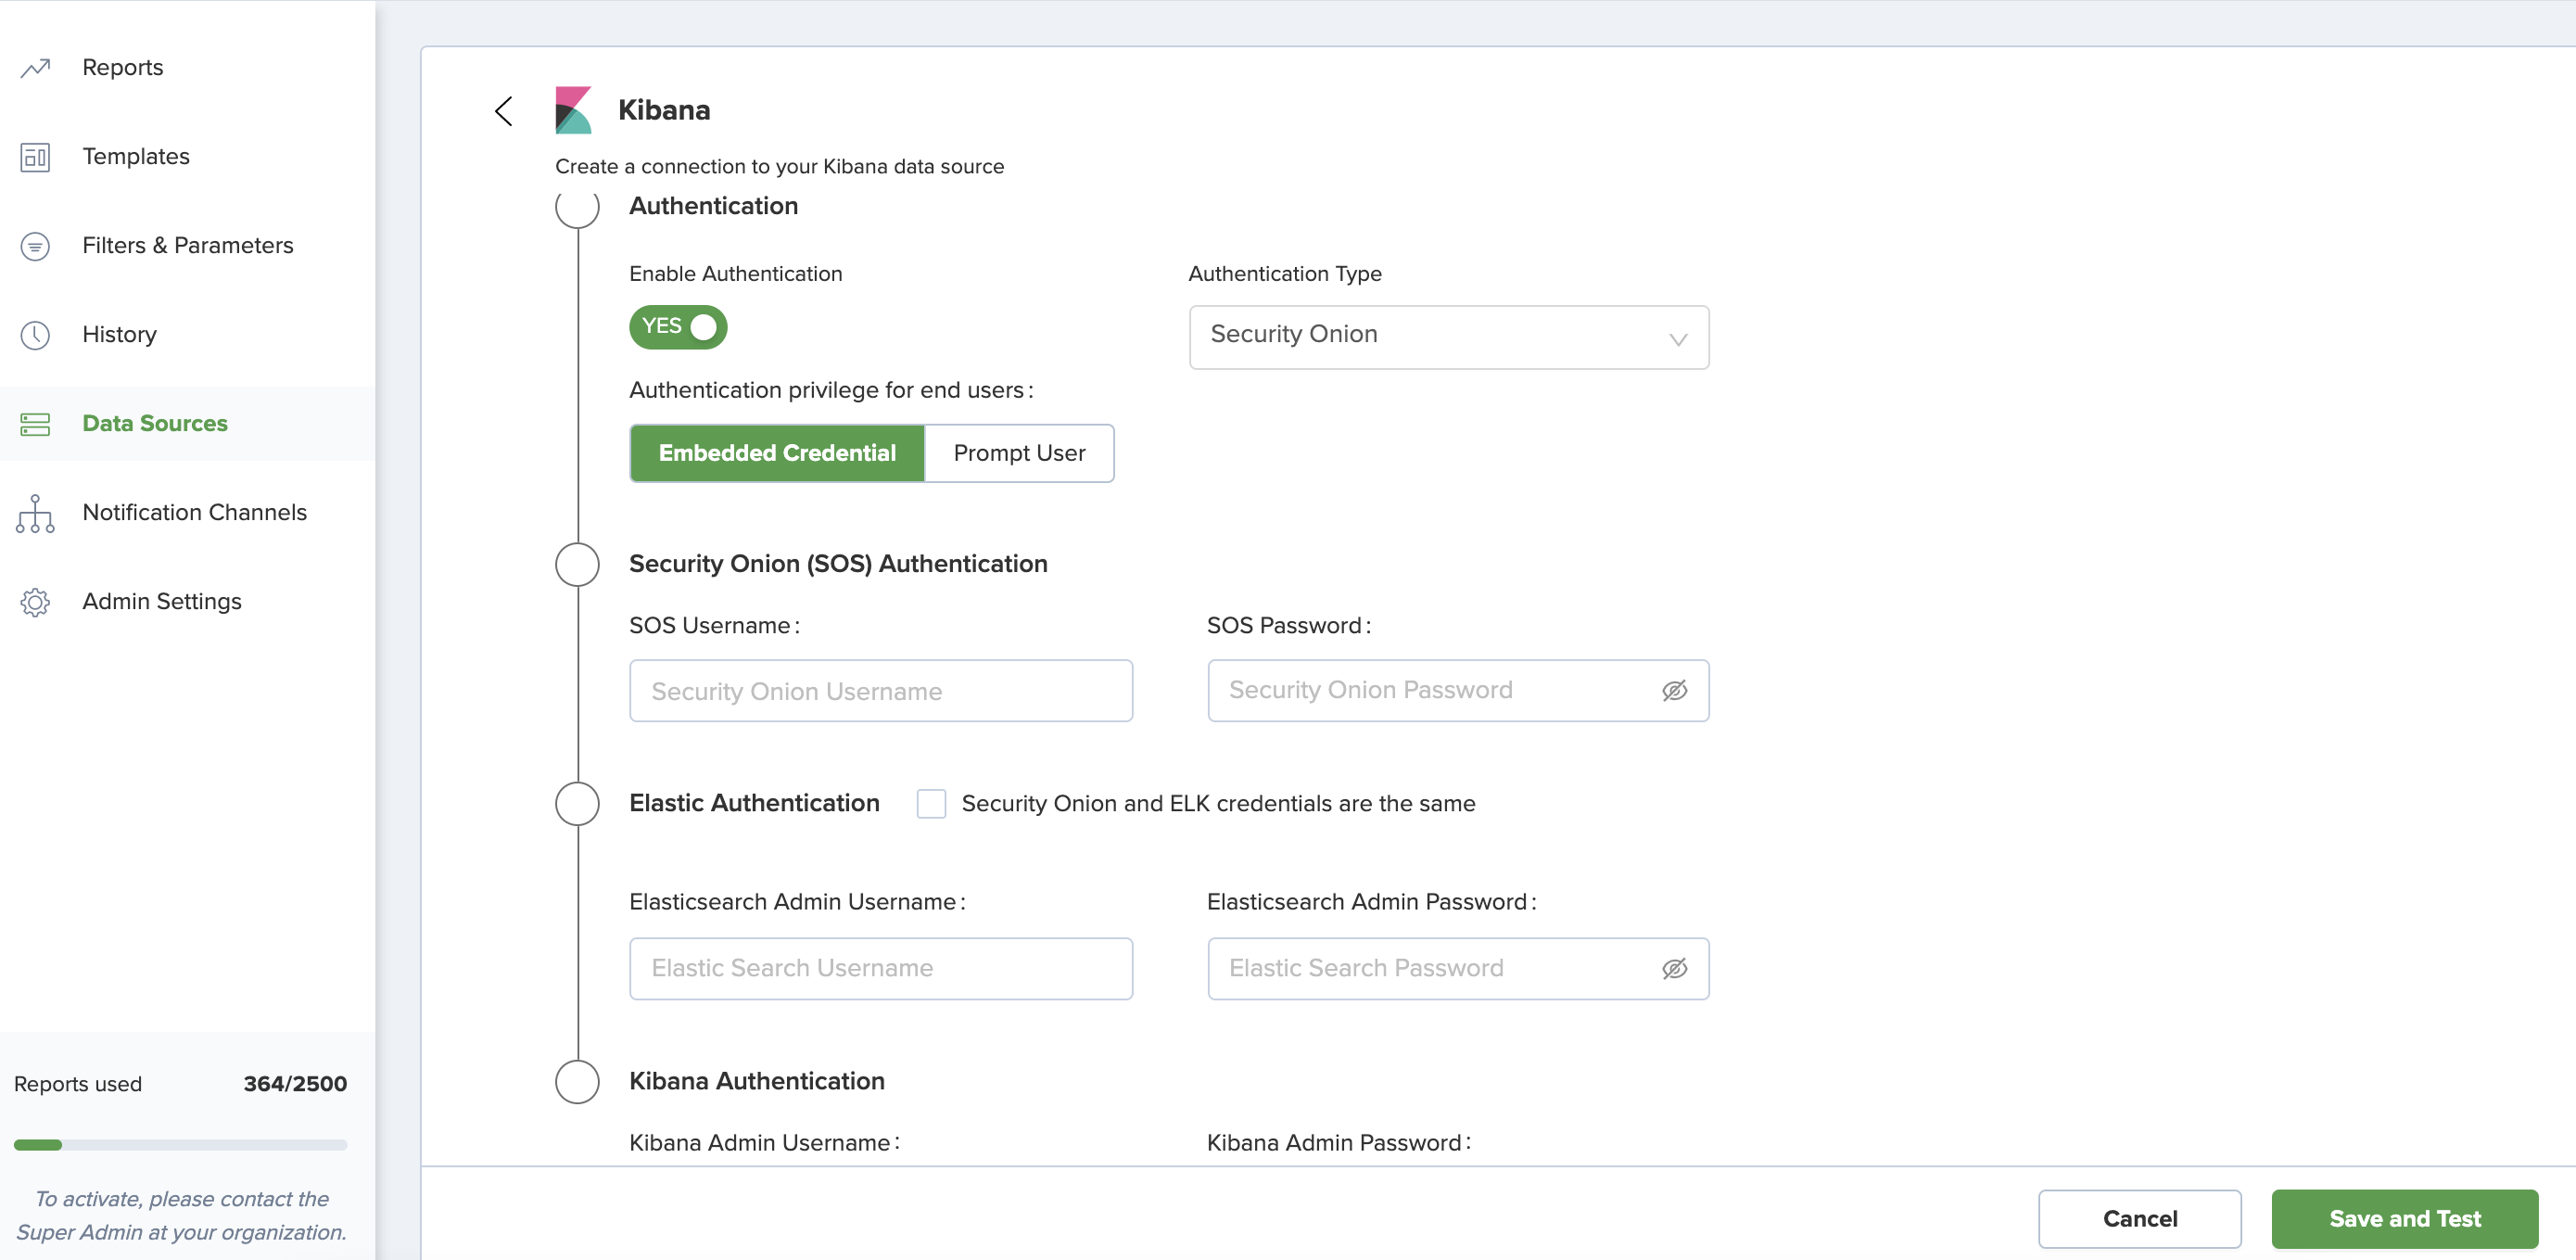Check Security Onion and ELK credentials same
The height and width of the screenshot is (1260, 2576).
[x=931, y=804]
